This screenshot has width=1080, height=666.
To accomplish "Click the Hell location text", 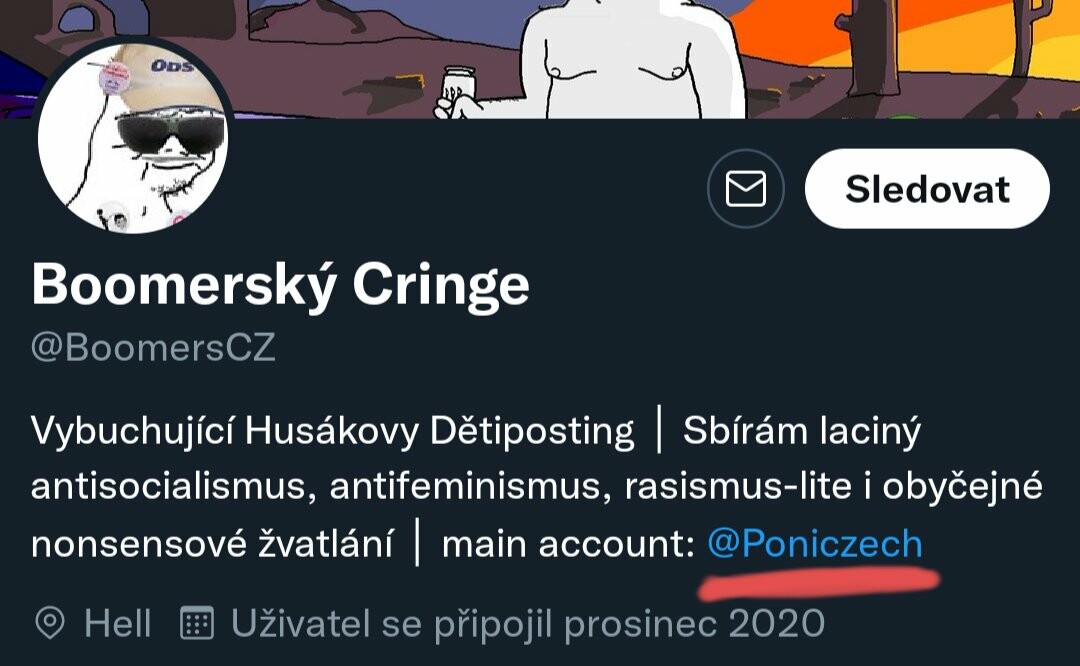I will point(117,623).
